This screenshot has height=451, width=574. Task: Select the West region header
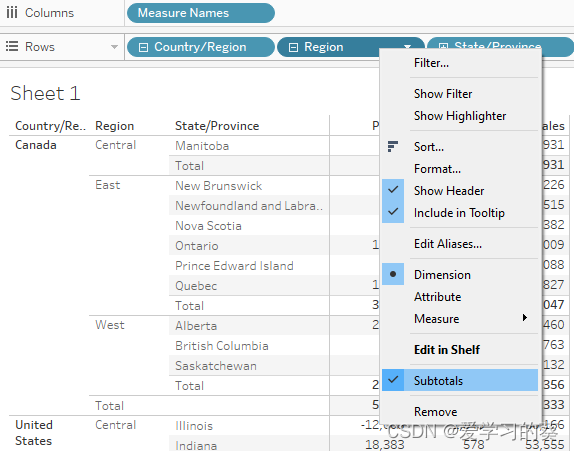(x=110, y=325)
